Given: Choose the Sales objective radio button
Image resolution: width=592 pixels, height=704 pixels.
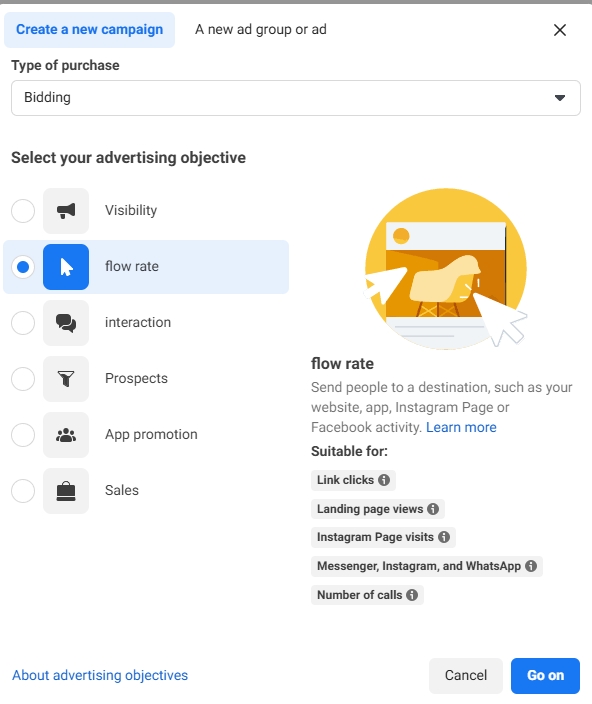Looking at the screenshot, I should coord(23,491).
